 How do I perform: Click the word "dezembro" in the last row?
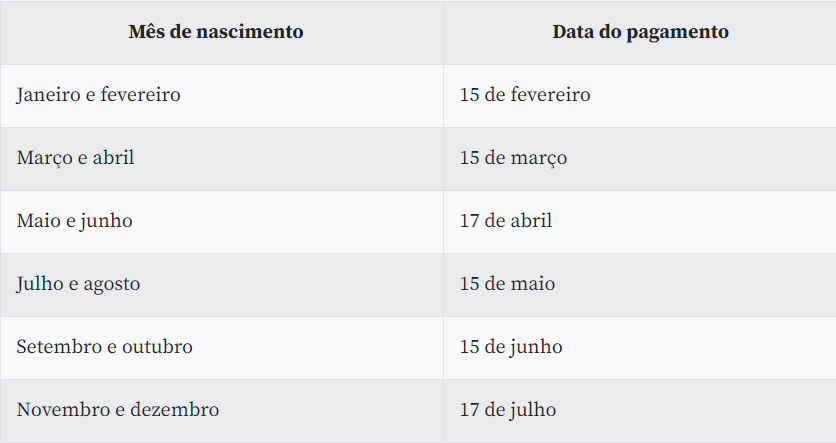click(x=179, y=410)
